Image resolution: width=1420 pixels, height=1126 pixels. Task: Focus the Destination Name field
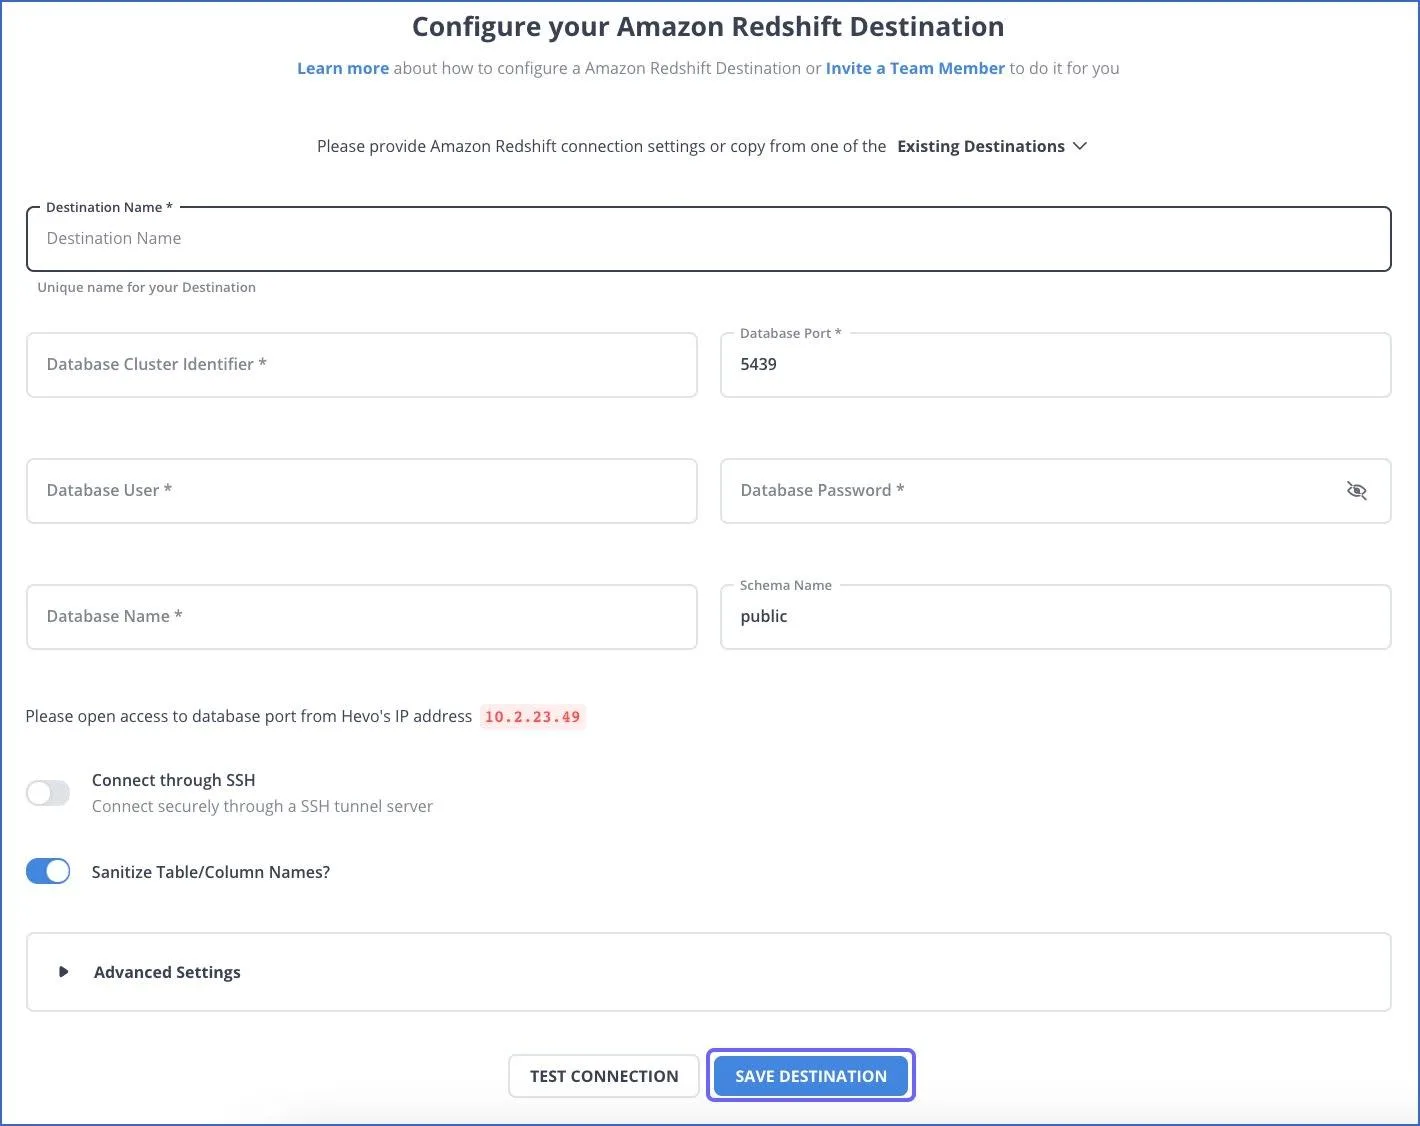[x=708, y=238]
